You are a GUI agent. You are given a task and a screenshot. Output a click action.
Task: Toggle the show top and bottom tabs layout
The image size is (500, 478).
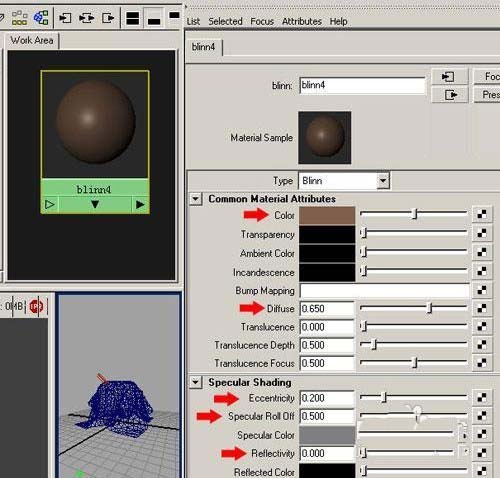point(132,18)
